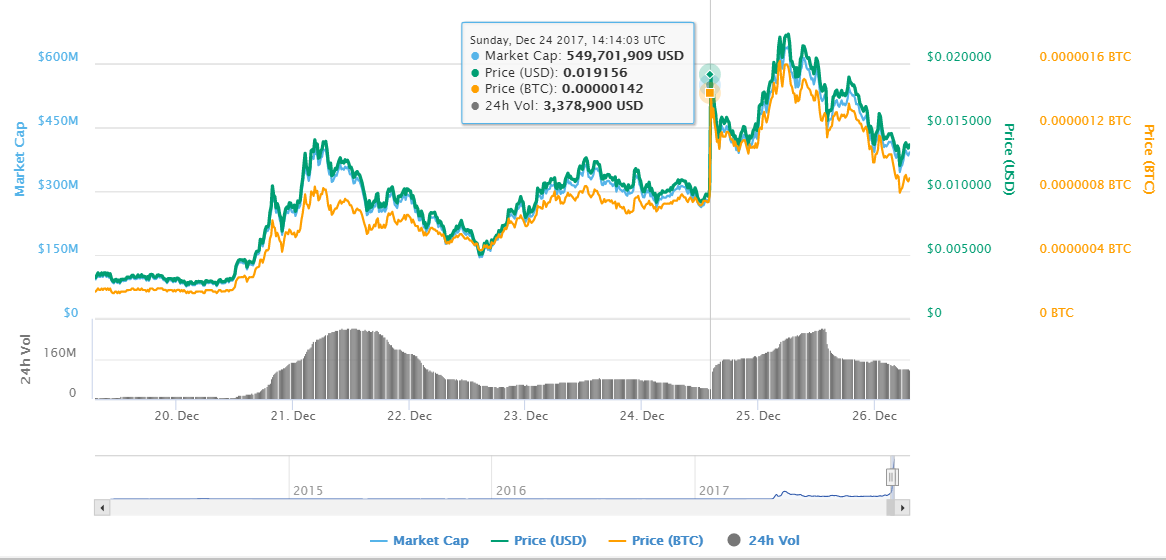The height and width of the screenshot is (560, 1166).
Task: Toggle the Price (USD) series in the legend
Action: click(x=538, y=541)
